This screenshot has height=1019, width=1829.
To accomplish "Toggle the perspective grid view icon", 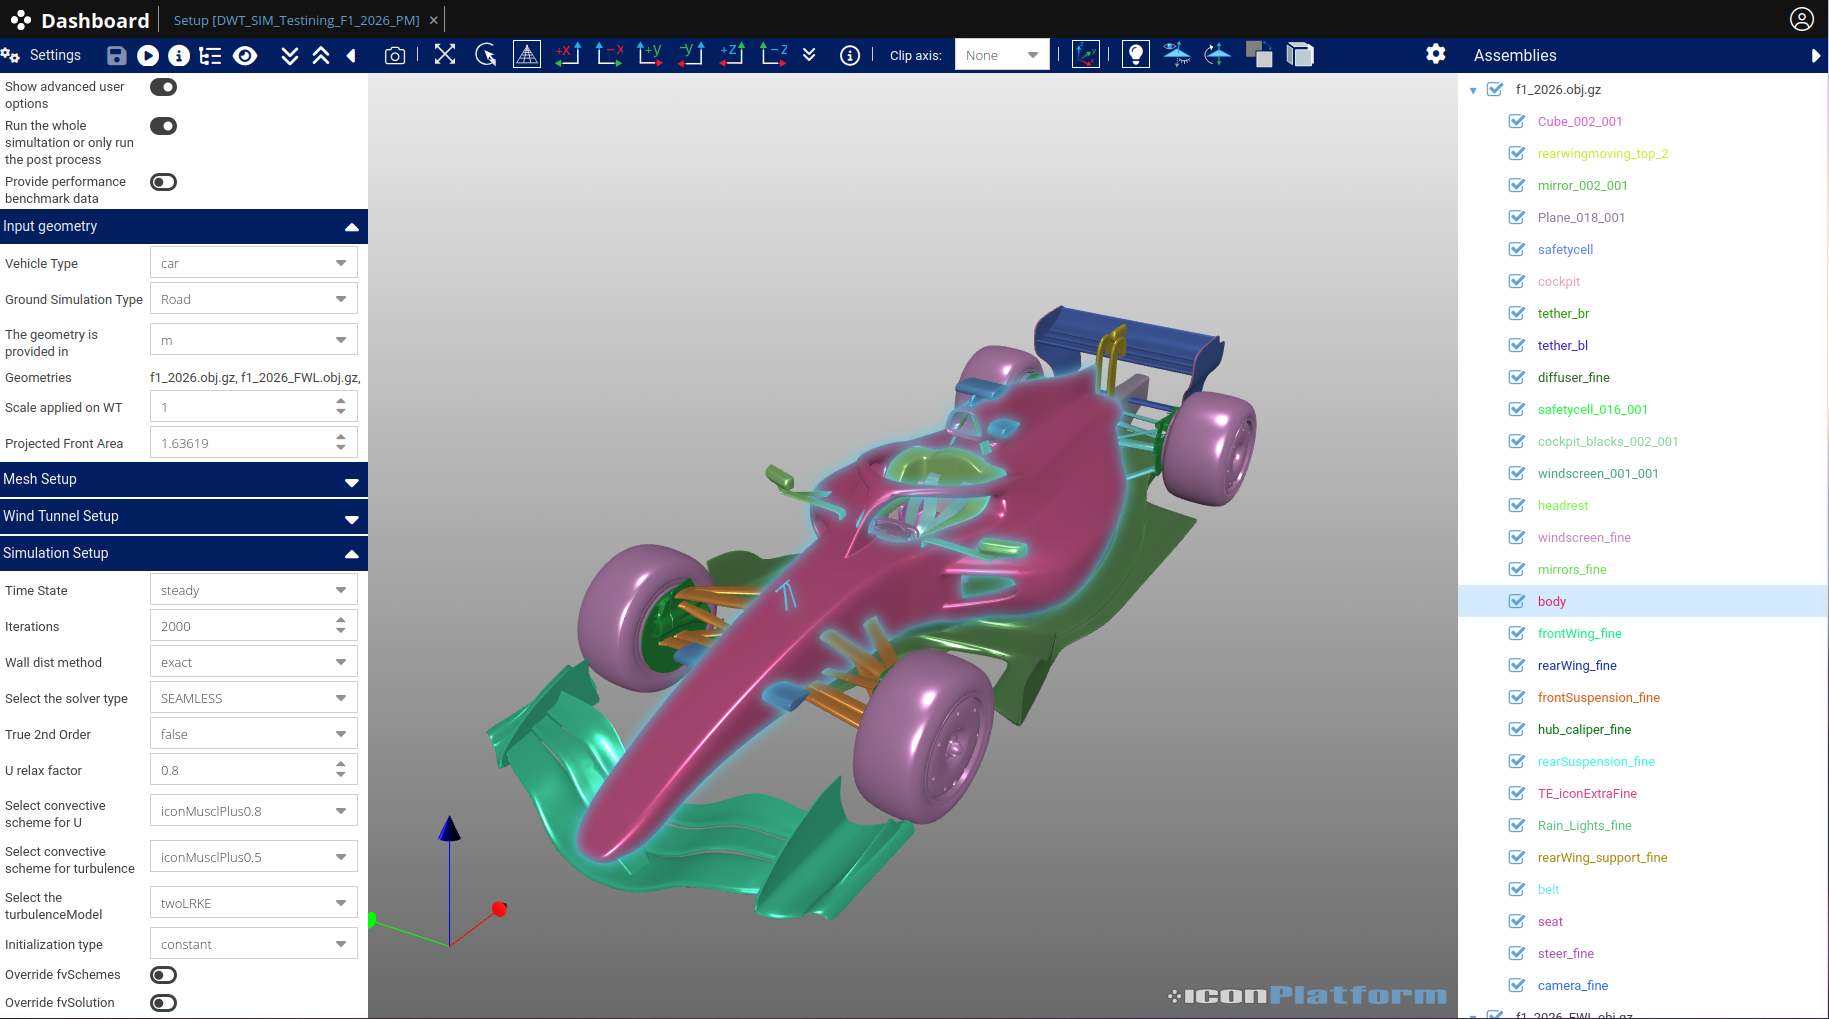I will (527, 55).
